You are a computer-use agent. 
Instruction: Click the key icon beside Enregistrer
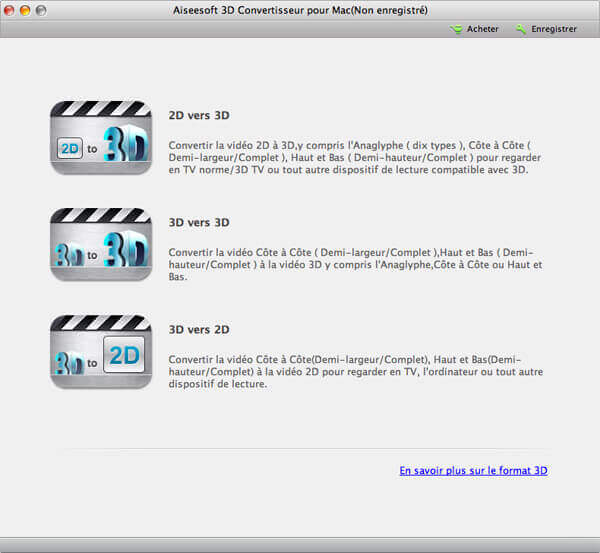tap(521, 30)
